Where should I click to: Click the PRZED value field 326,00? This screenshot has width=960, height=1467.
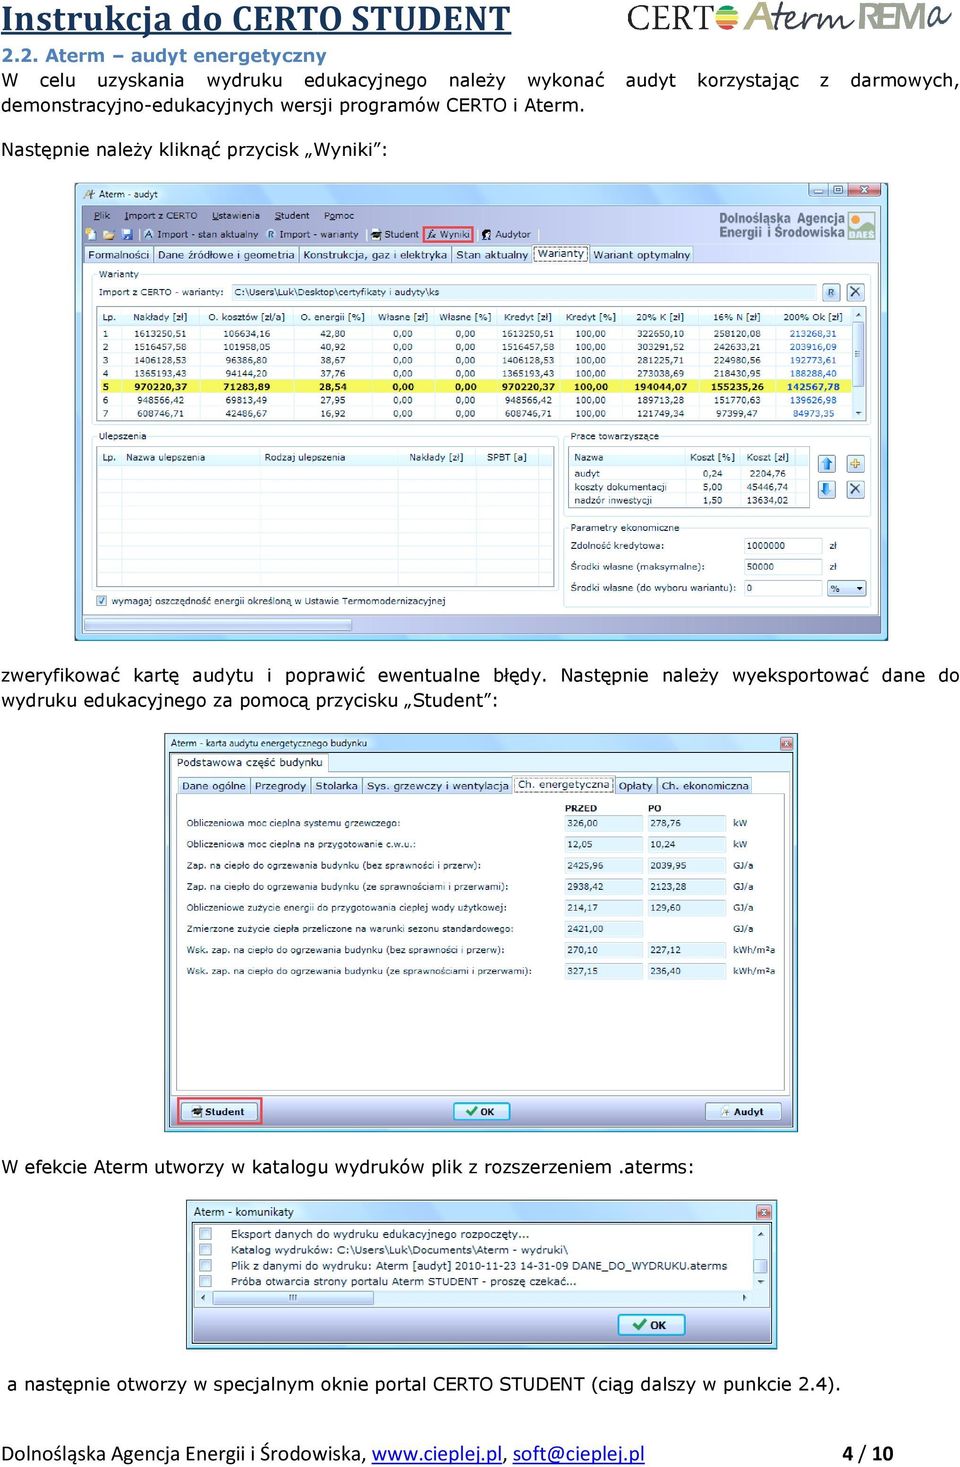pos(603,823)
